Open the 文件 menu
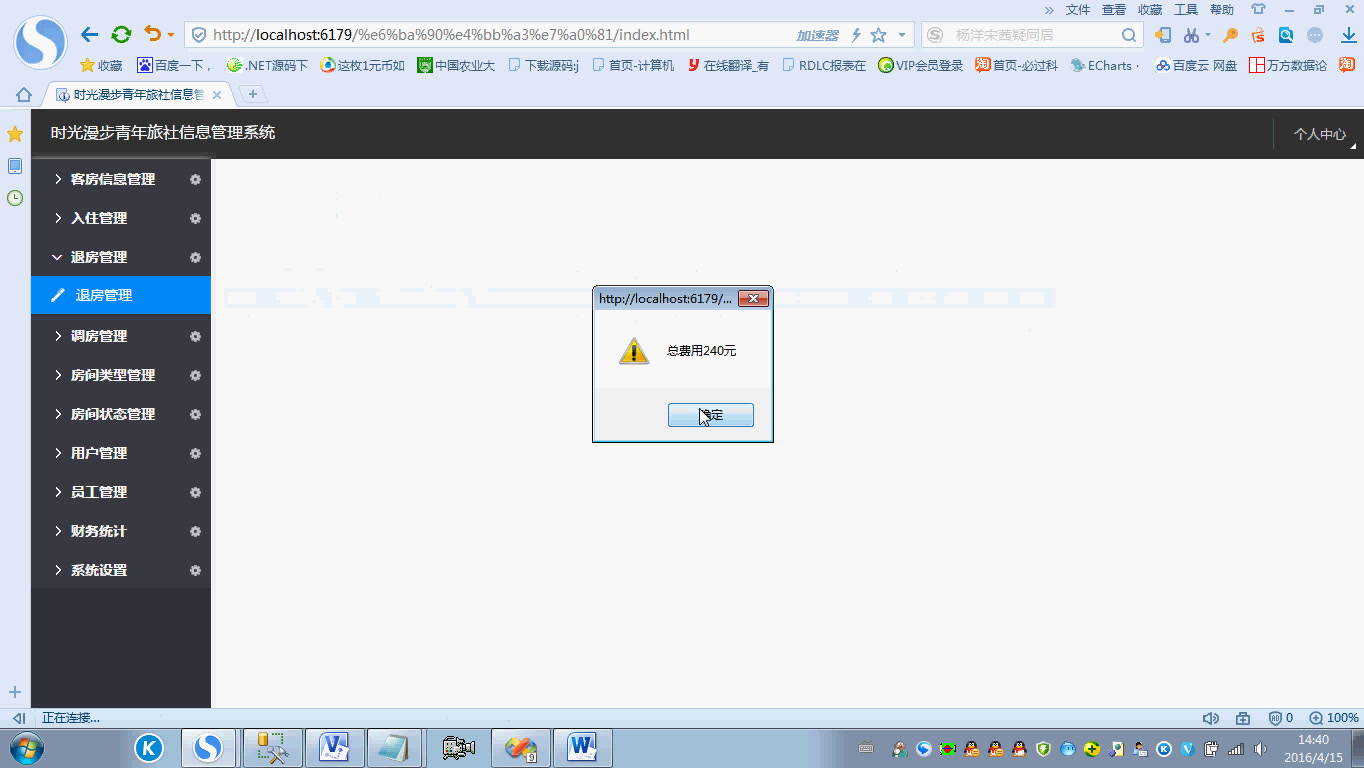This screenshot has width=1364, height=768. [x=1078, y=9]
